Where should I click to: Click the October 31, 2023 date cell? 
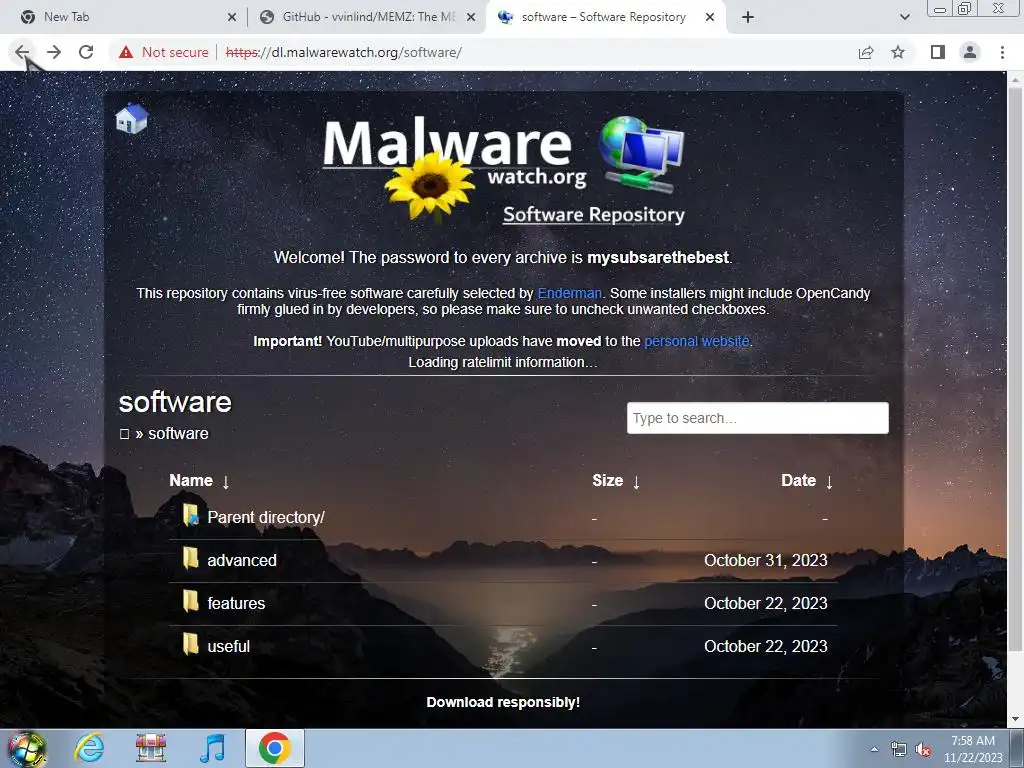coord(765,560)
